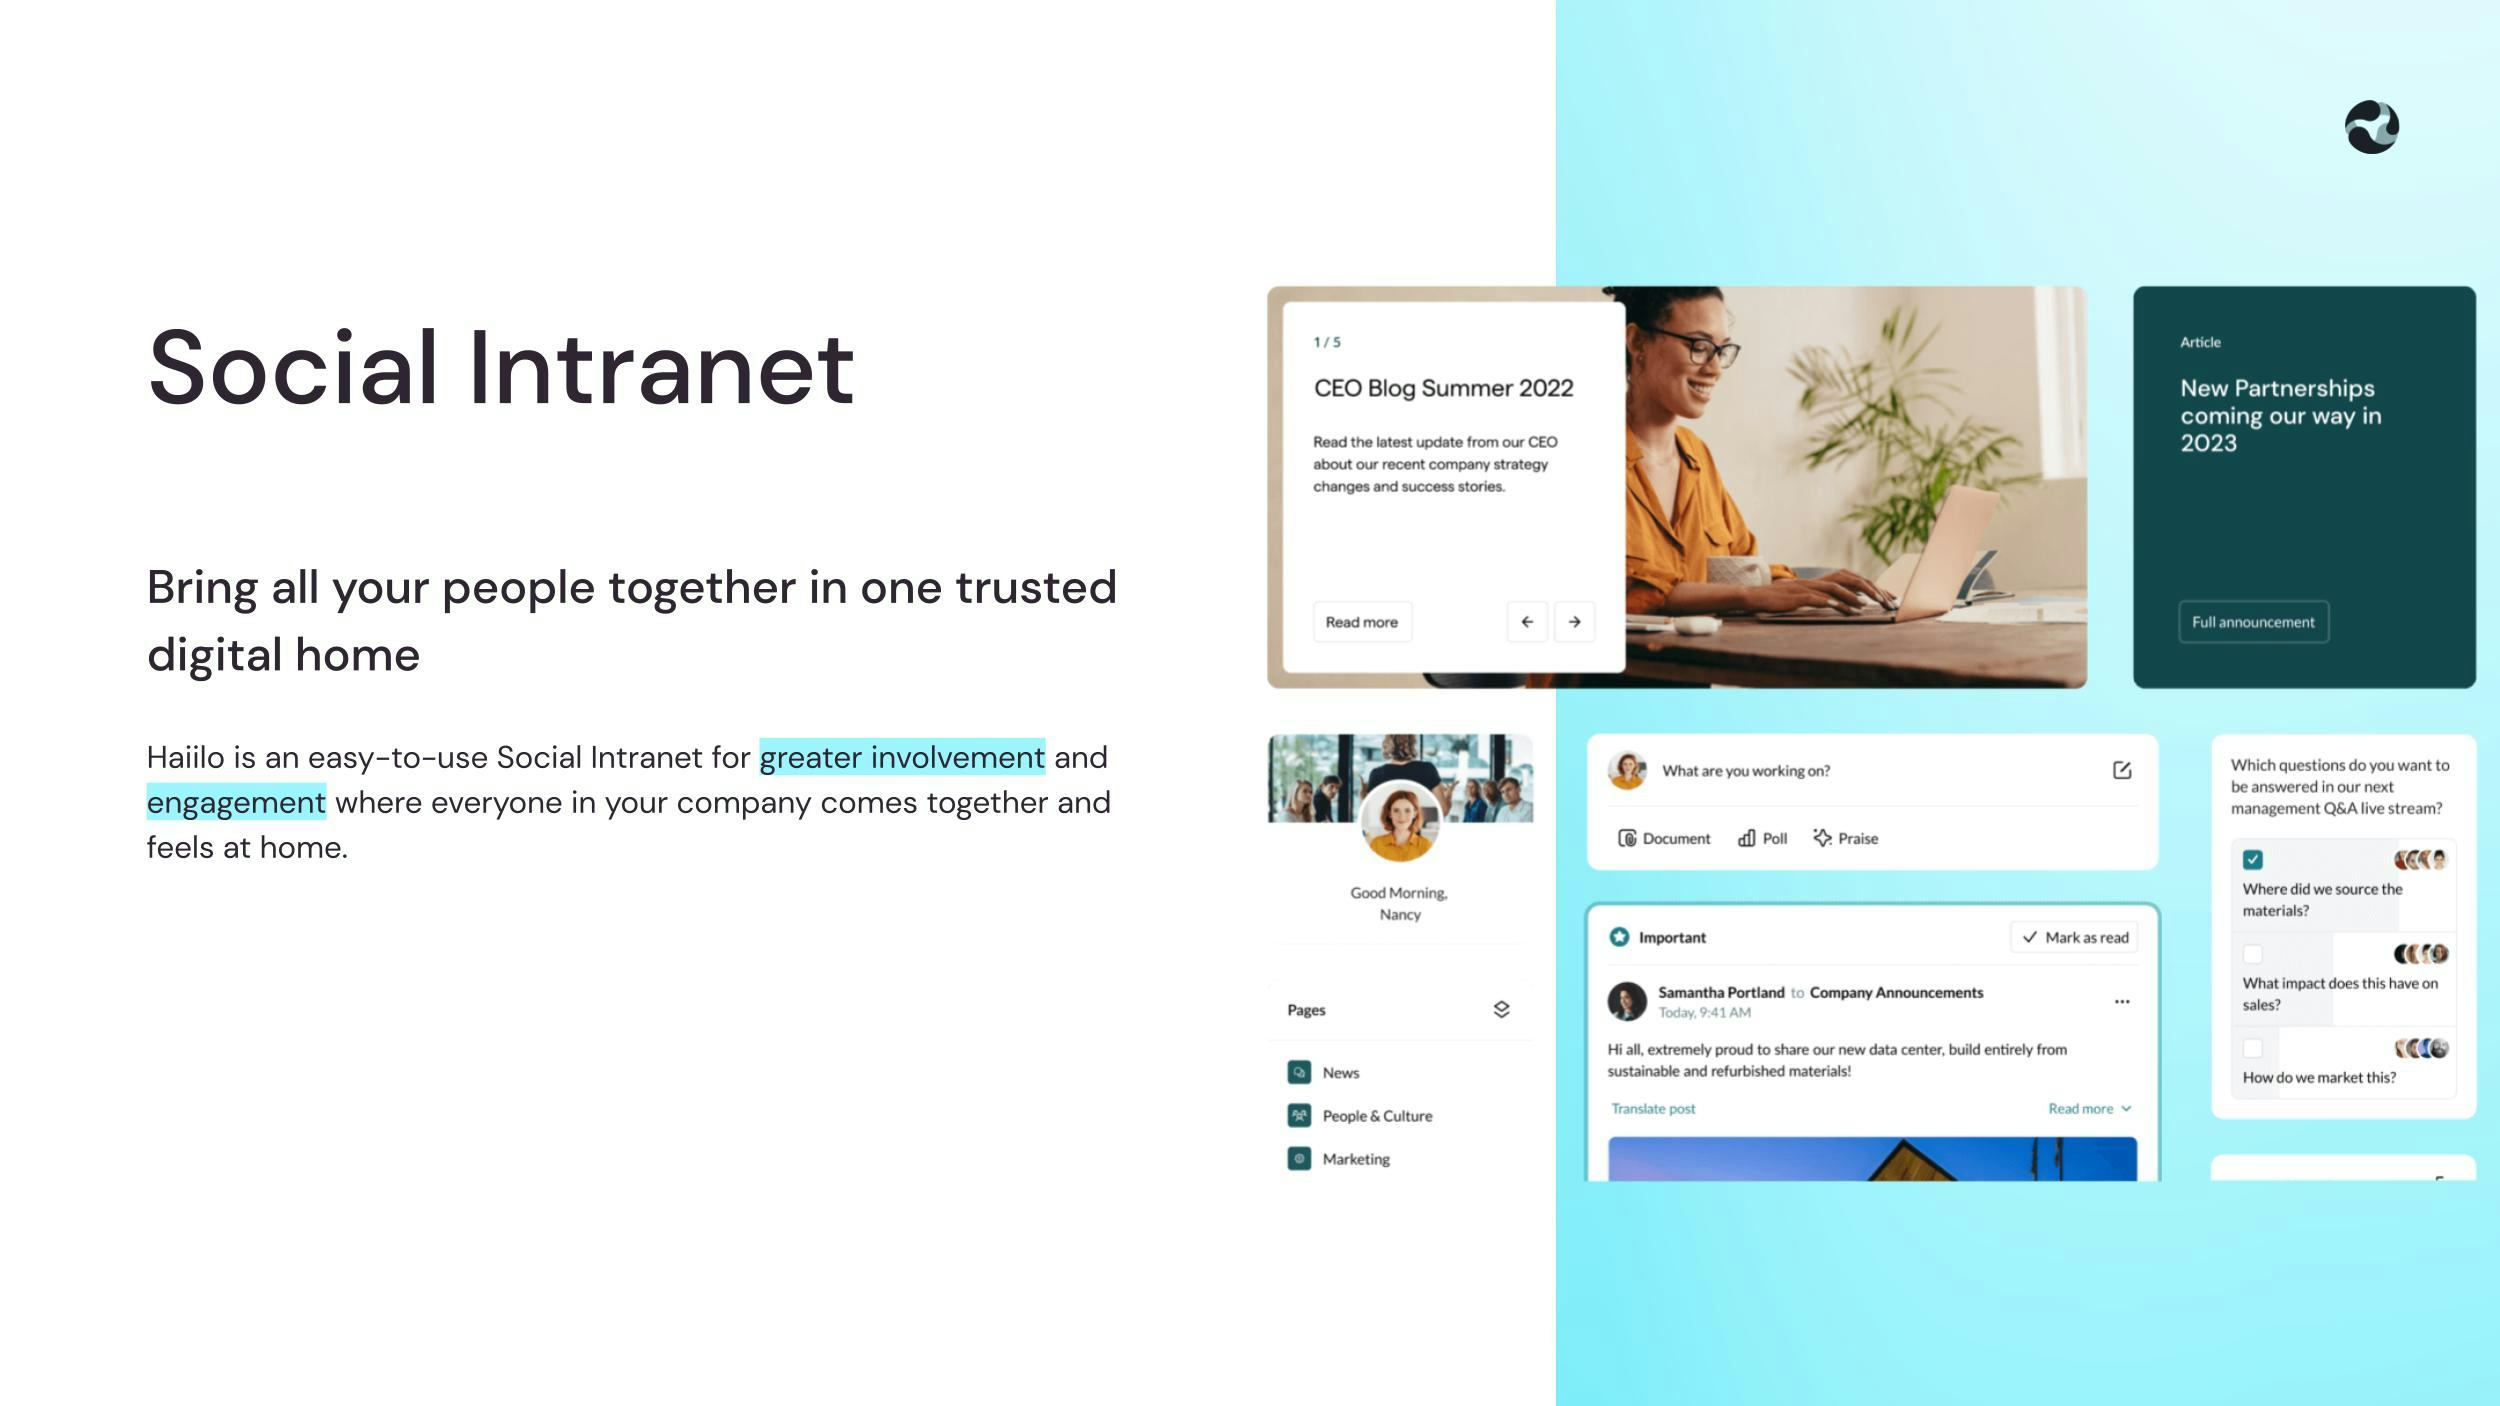Click the back navigation arrow on CEO Blog
This screenshot has width=2500, height=1406.
tap(1521, 621)
